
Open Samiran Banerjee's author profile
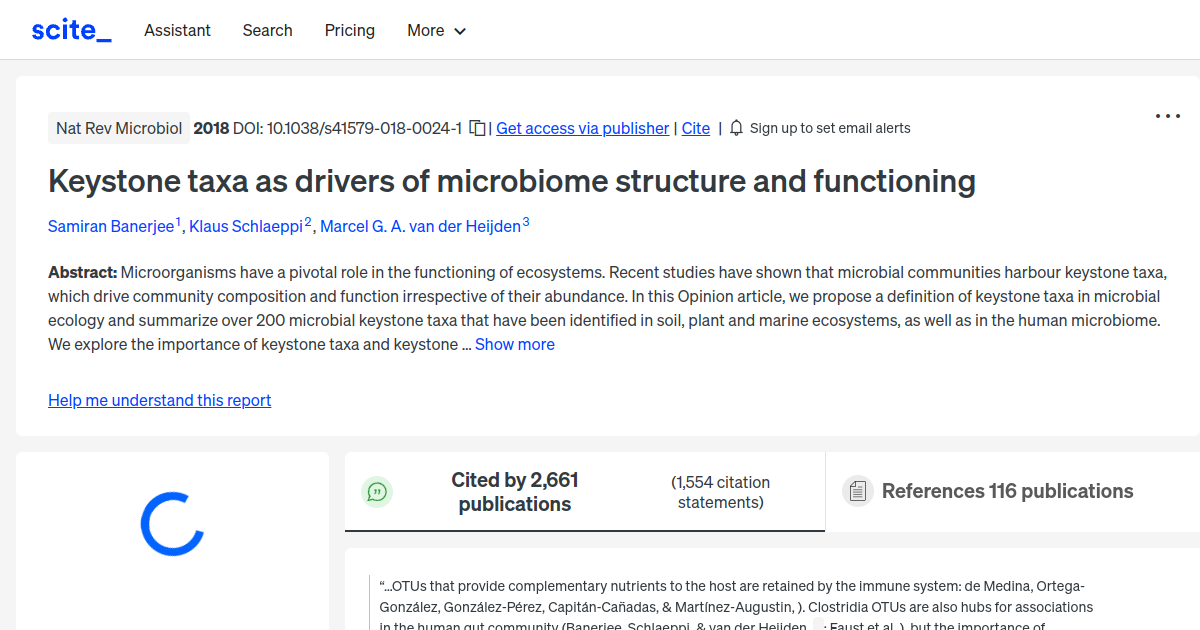[x=110, y=226]
